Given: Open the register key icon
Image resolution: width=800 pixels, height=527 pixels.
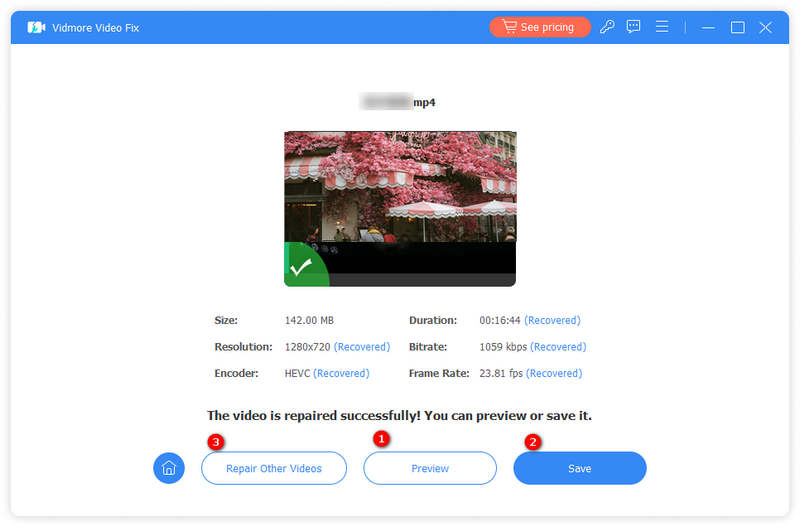Looking at the screenshot, I should [x=607, y=27].
